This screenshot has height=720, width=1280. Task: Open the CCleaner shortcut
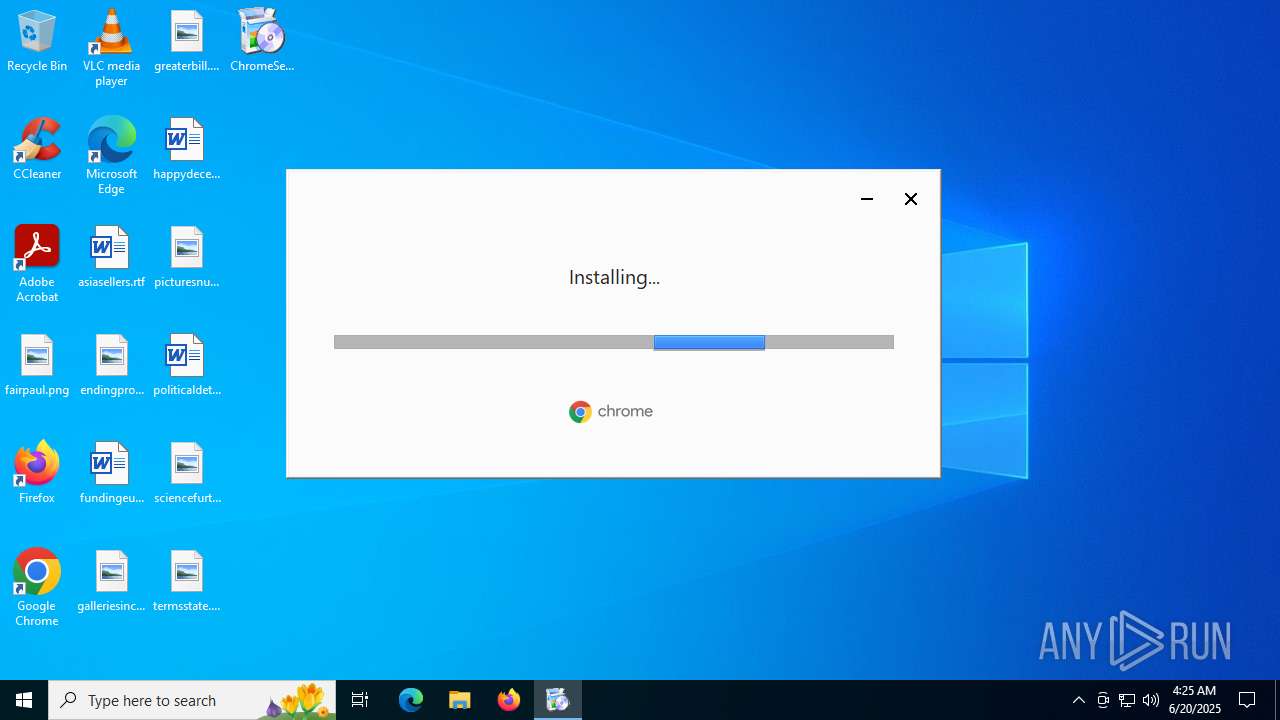tap(37, 150)
